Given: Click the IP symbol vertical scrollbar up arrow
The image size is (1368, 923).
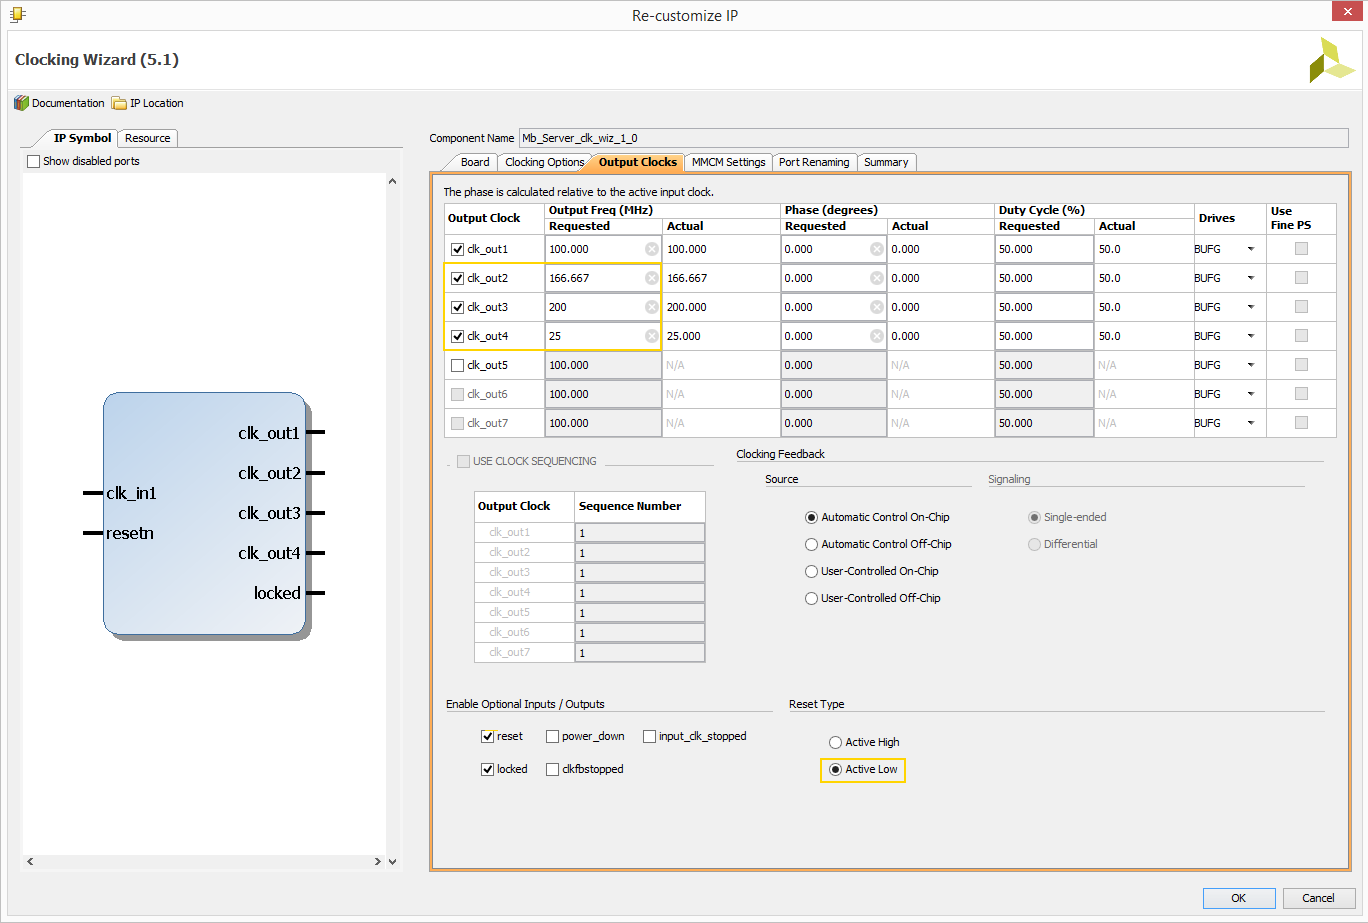Looking at the screenshot, I should coord(392,181).
